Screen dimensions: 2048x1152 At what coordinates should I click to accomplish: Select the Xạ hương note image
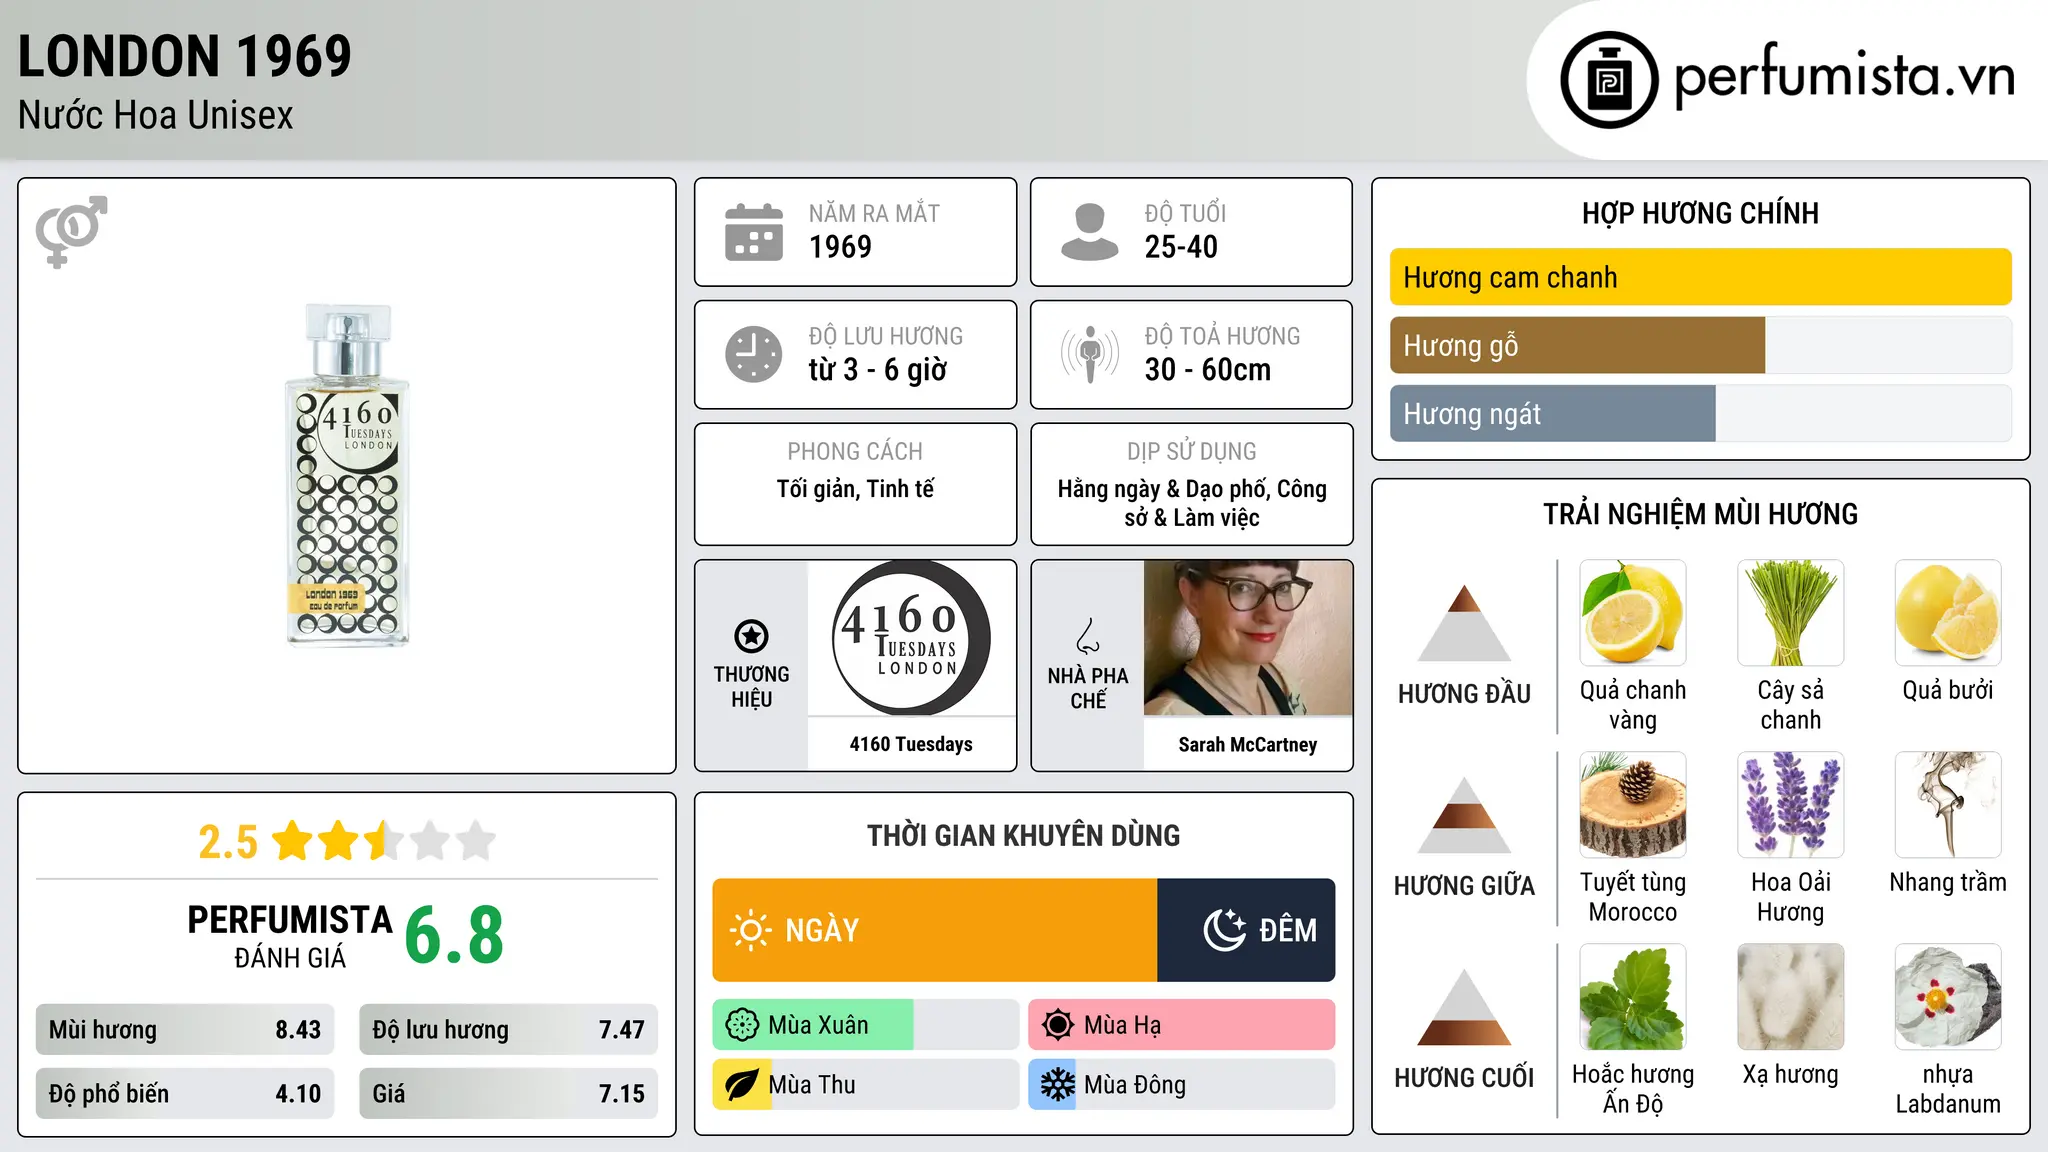(1791, 996)
